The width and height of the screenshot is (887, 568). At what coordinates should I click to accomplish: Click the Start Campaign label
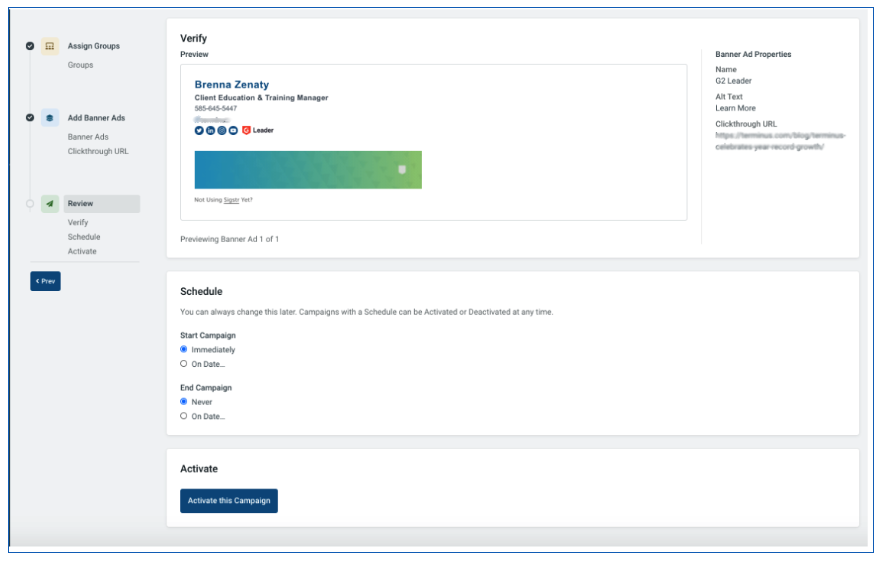(208, 335)
